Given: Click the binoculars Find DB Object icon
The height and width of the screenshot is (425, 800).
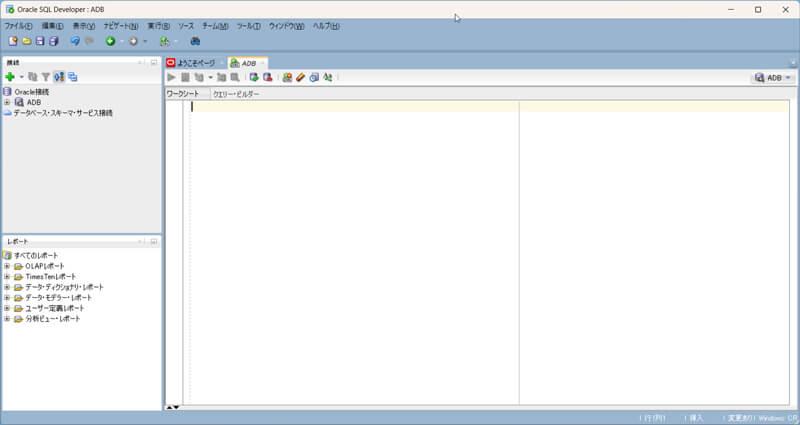Looking at the screenshot, I should point(195,41).
